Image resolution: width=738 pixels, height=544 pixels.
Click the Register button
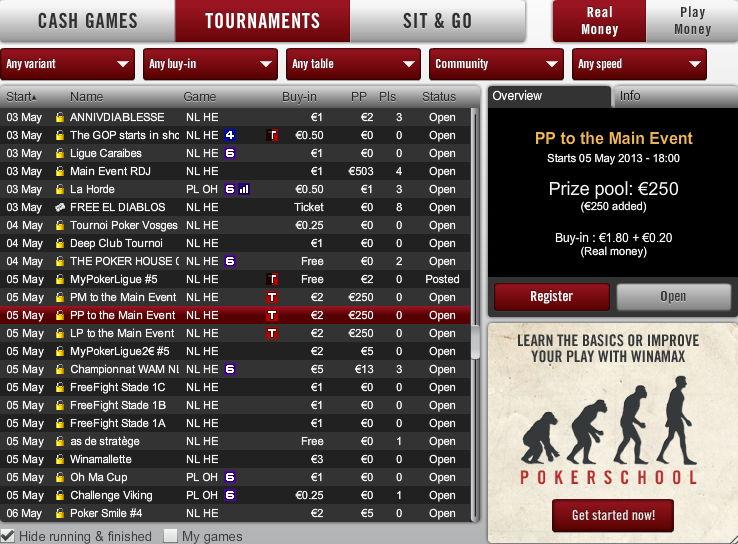coord(552,296)
